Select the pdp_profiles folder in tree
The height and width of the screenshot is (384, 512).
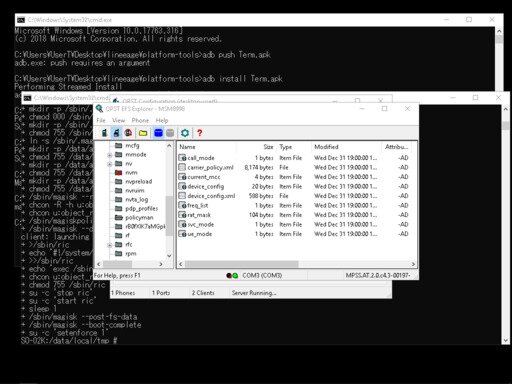point(141,209)
